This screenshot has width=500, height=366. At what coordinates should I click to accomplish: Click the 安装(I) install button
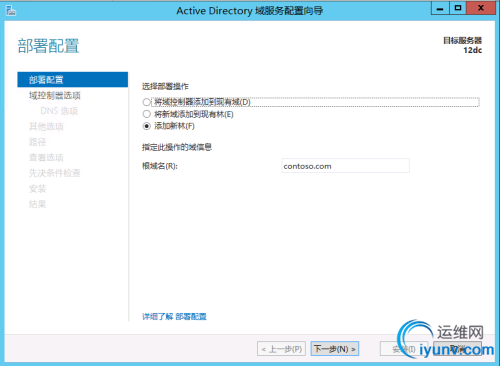(x=404, y=349)
